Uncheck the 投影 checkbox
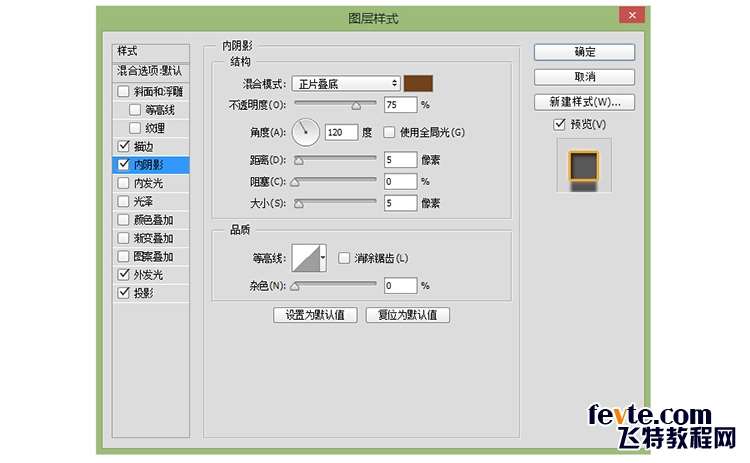Screen dimensions: 750x463 [123, 292]
